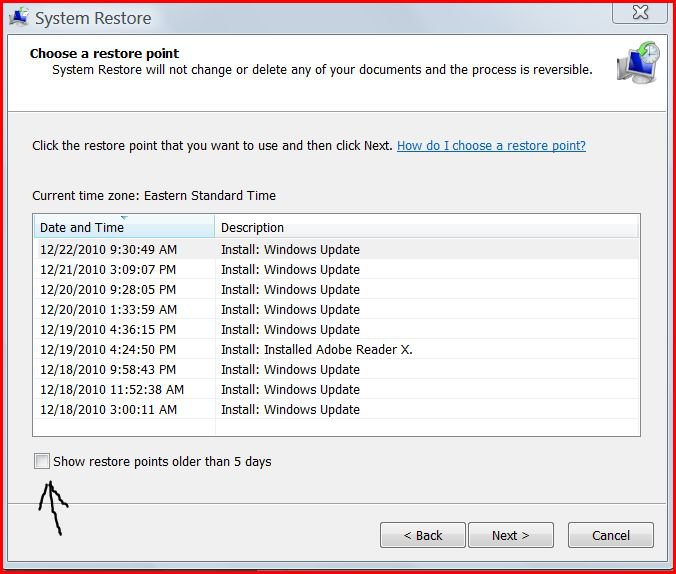This screenshot has height=574, width=676.
Task: Sort by Date and Time column header
Action: click(x=124, y=227)
